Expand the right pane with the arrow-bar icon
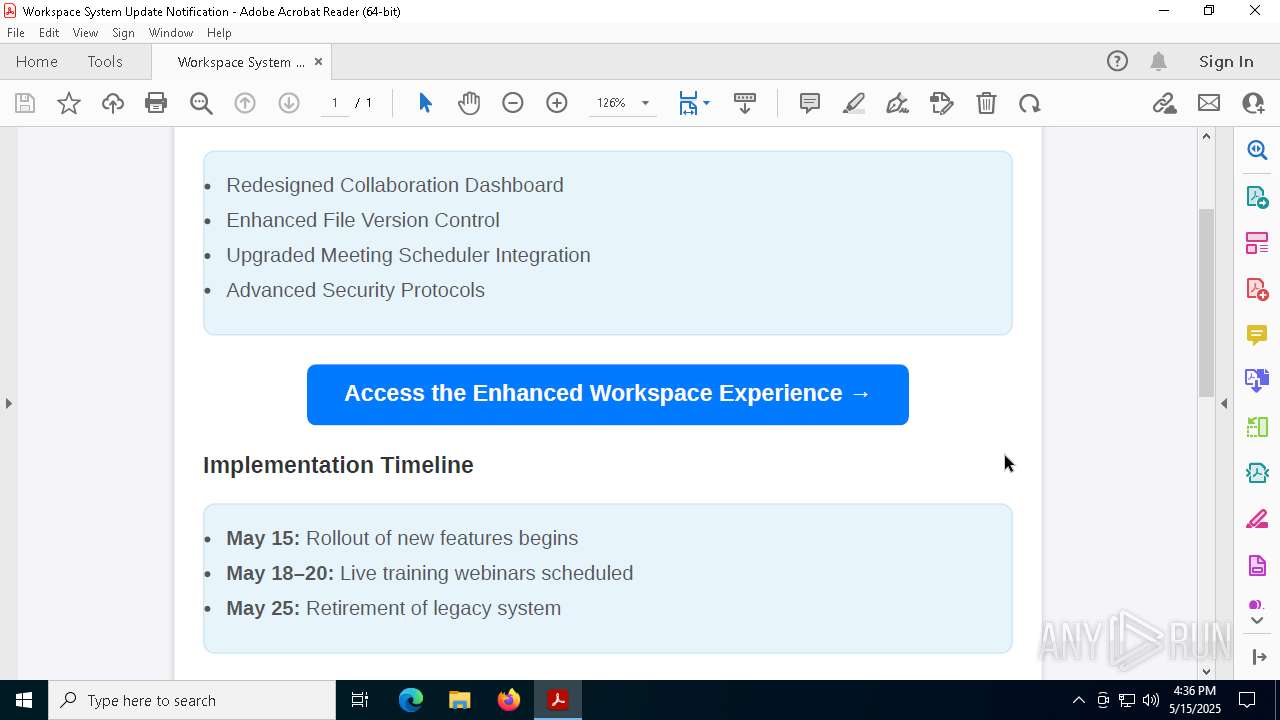The width and height of the screenshot is (1280, 720). click(1258, 657)
